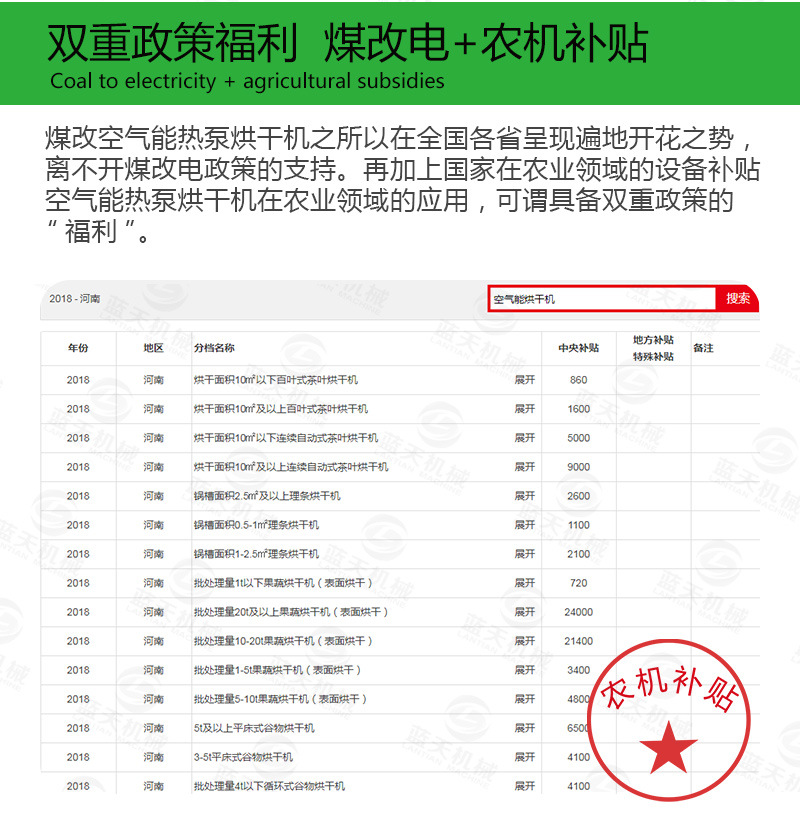
Task: Click the 2018 - 河南 filter label
Action: coord(75,299)
